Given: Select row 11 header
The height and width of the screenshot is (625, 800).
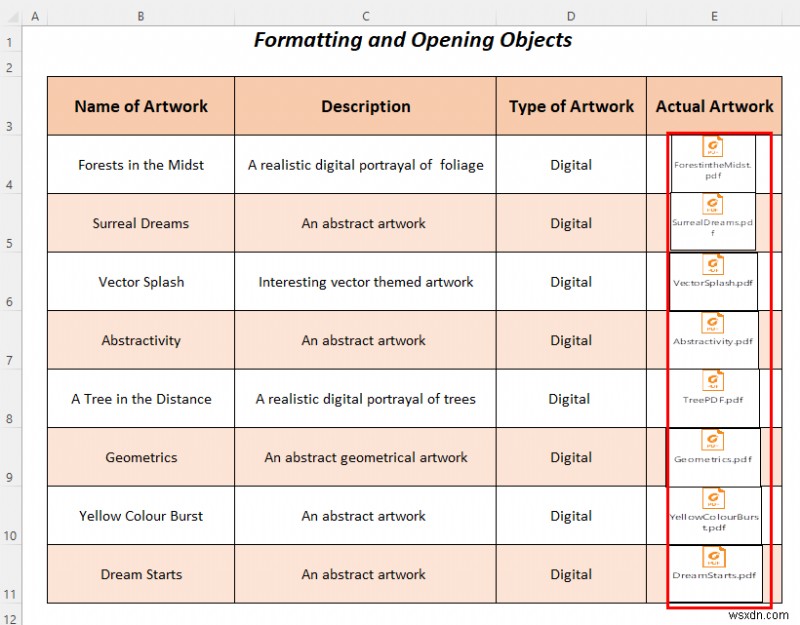Looking at the screenshot, I should [11, 574].
